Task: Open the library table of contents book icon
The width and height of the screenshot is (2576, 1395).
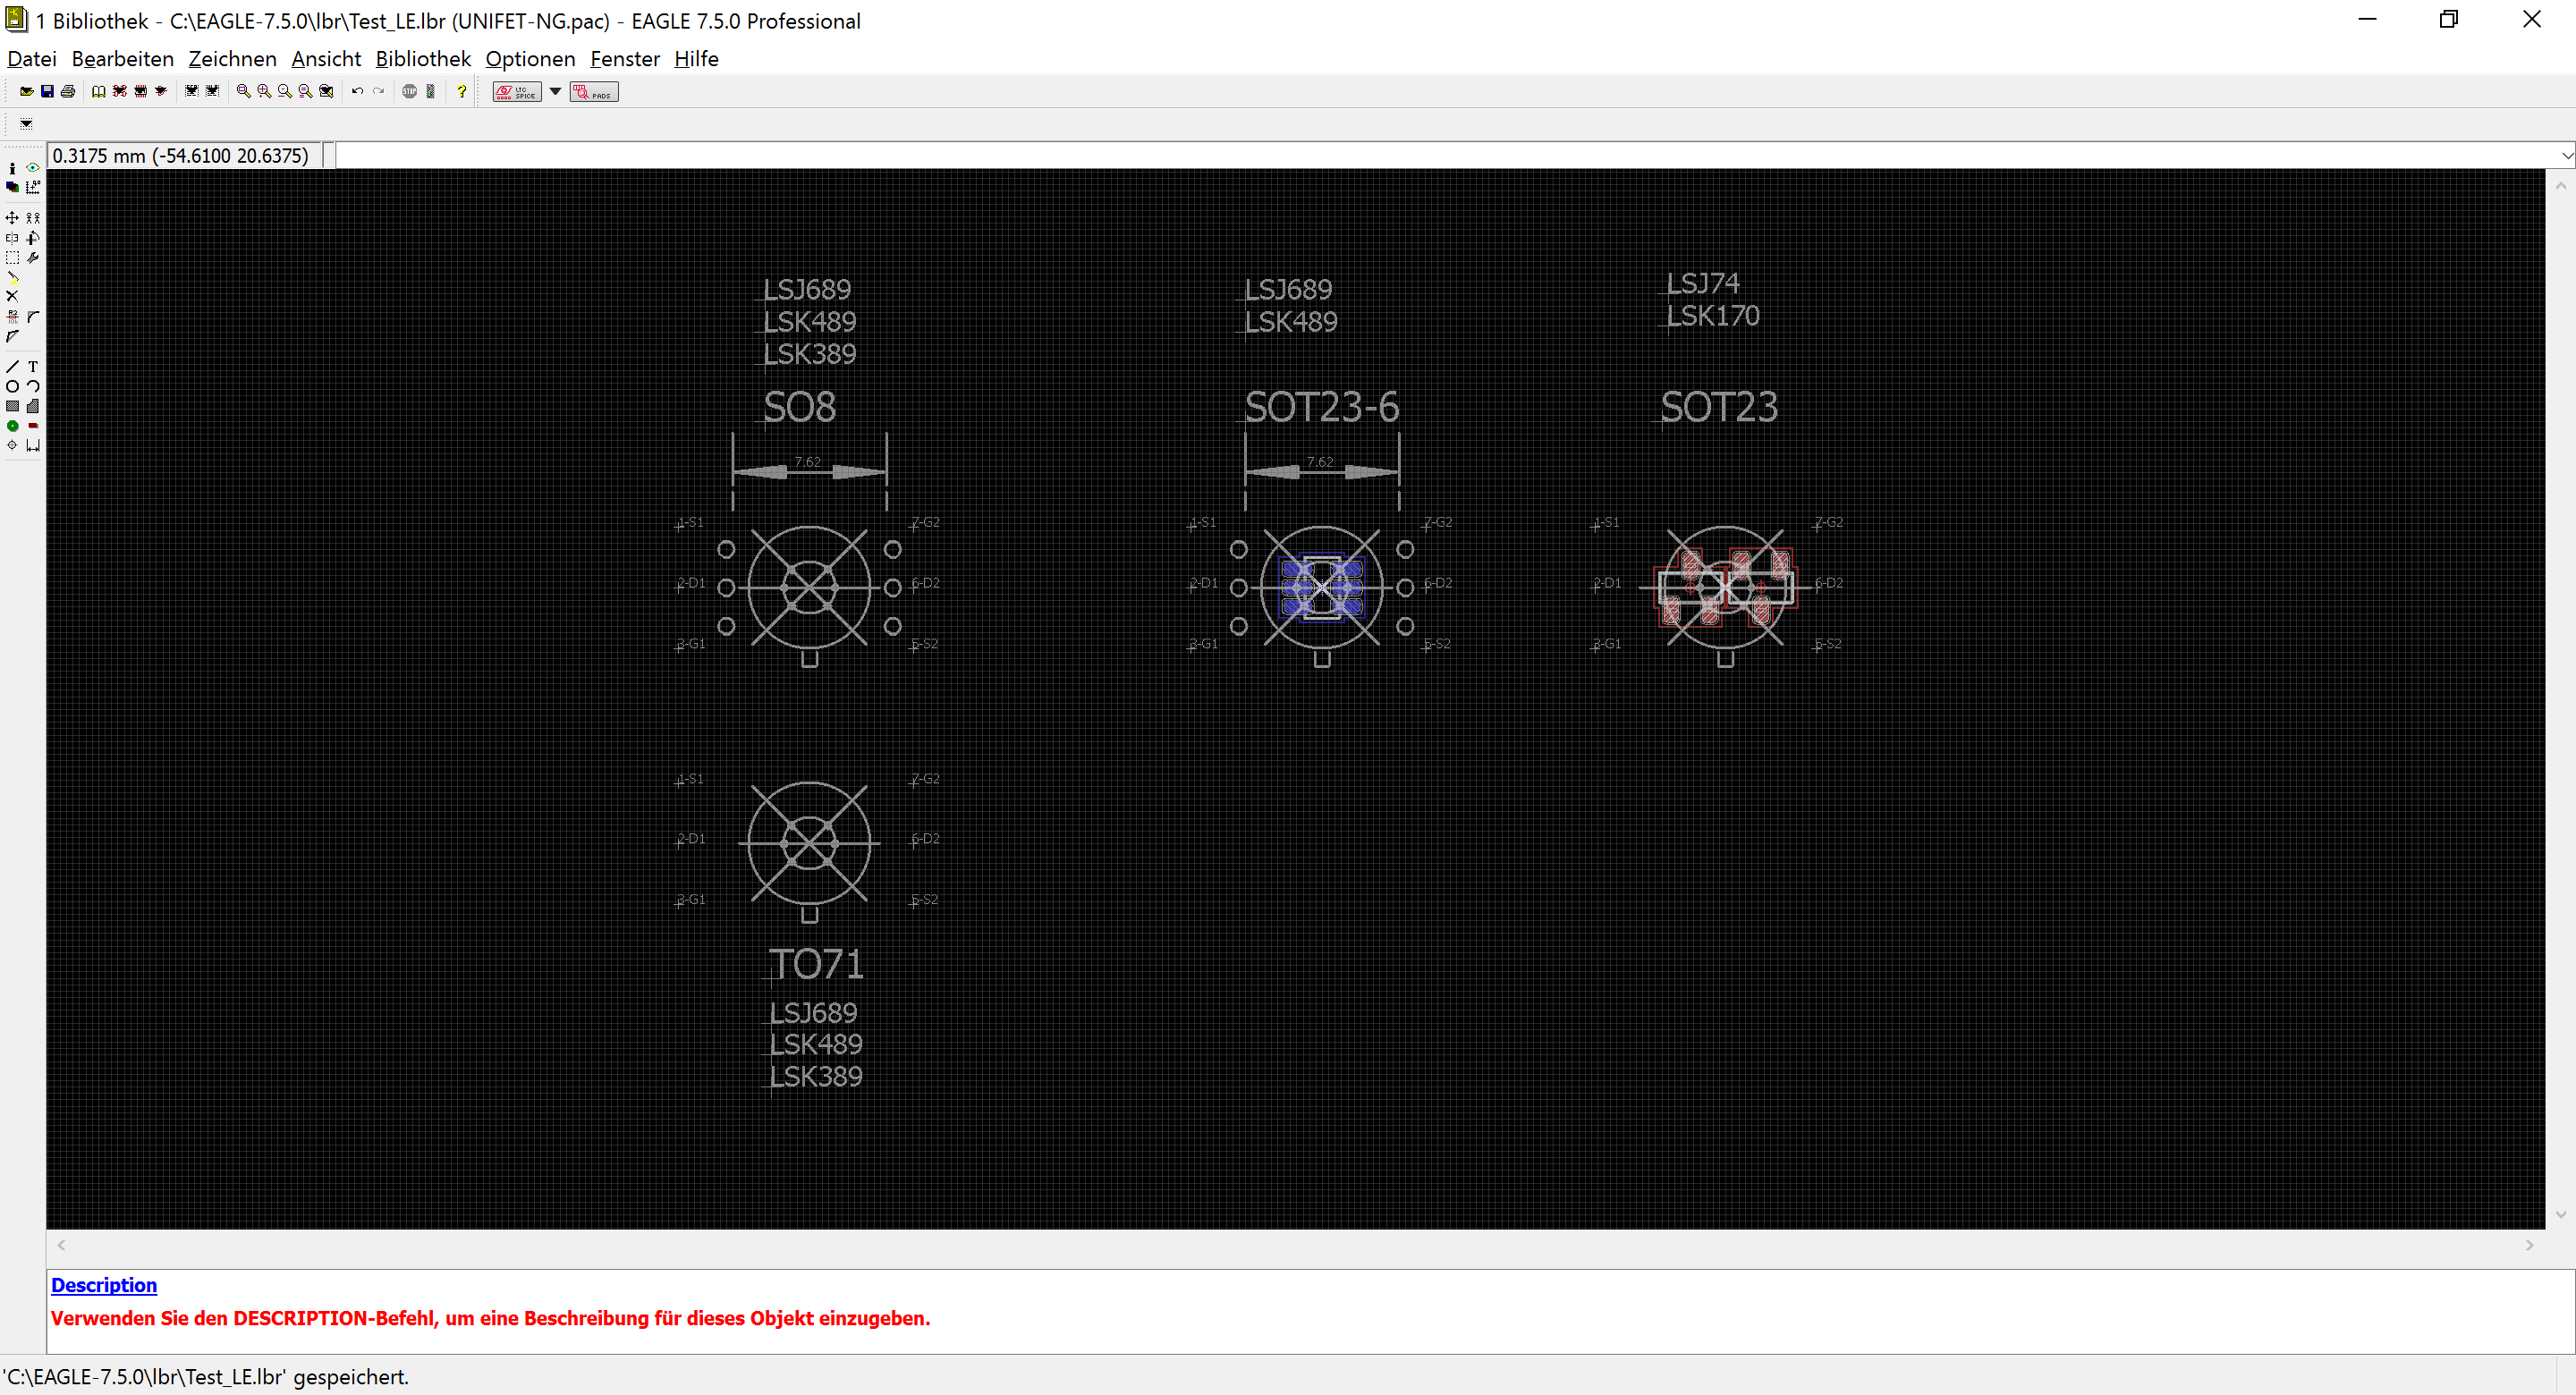Action: tap(99, 92)
